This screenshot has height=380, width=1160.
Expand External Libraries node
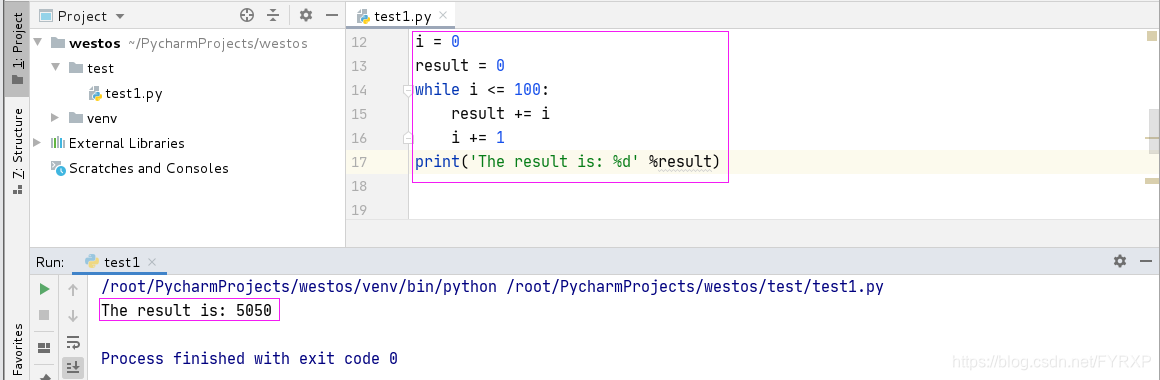point(38,143)
